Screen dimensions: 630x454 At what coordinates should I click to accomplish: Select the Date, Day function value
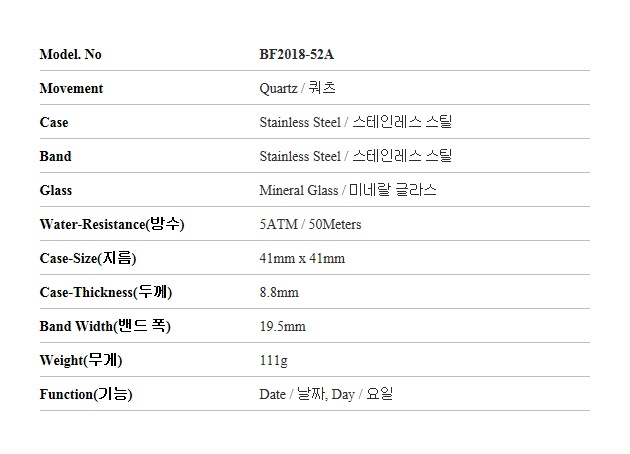coord(326,394)
